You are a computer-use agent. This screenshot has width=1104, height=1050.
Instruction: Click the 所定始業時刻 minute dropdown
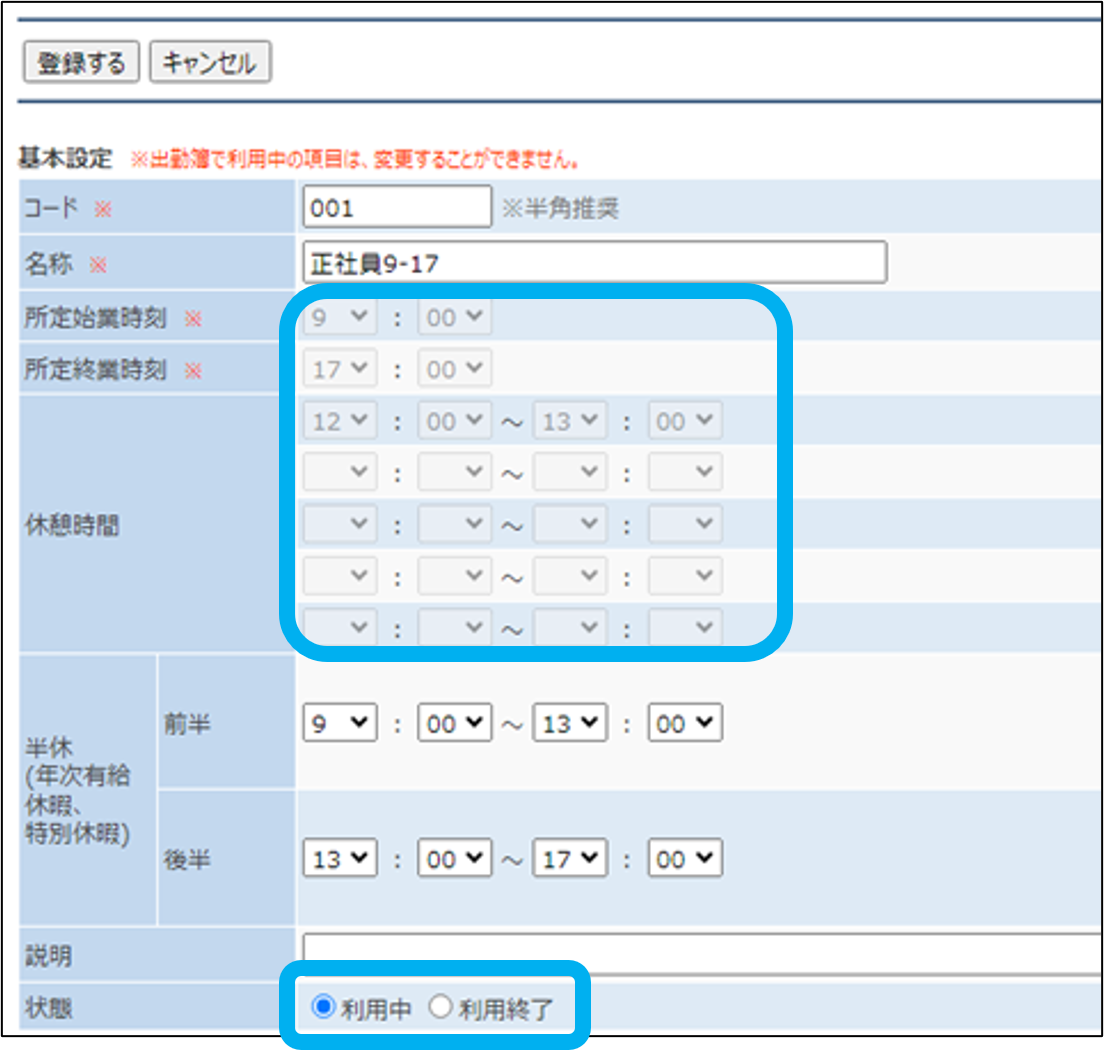pos(455,318)
